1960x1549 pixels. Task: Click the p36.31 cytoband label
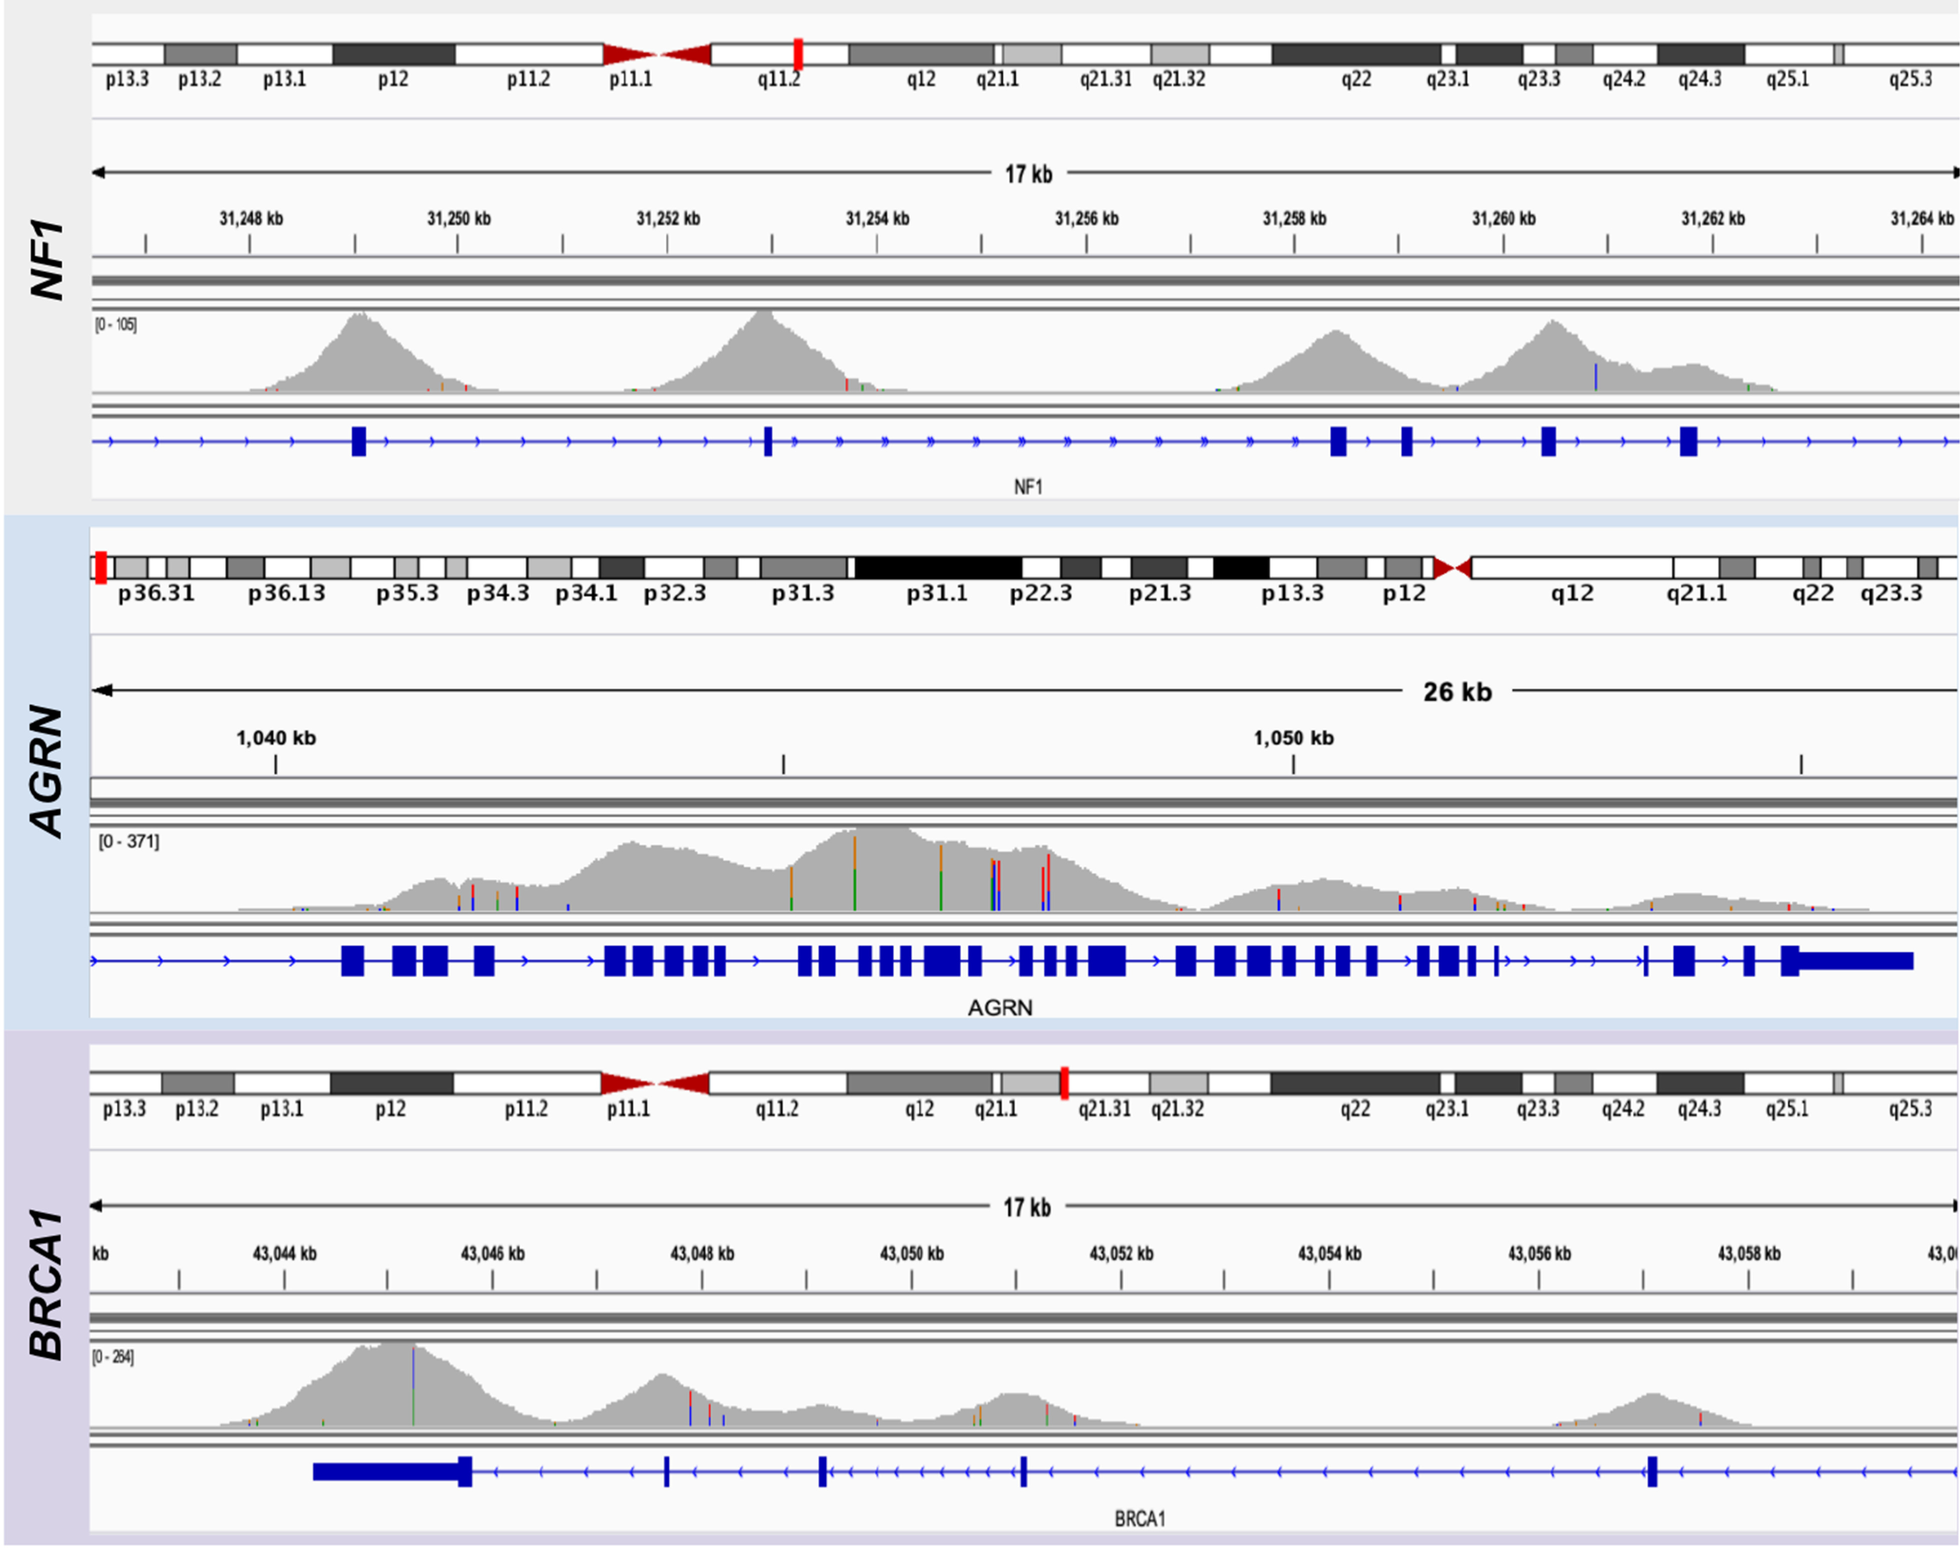click(156, 594)
